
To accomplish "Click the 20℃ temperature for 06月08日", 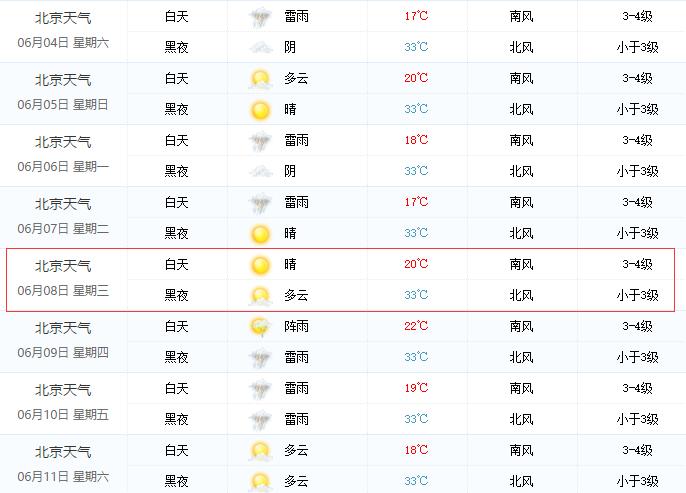I will click(x=416, y=264).
